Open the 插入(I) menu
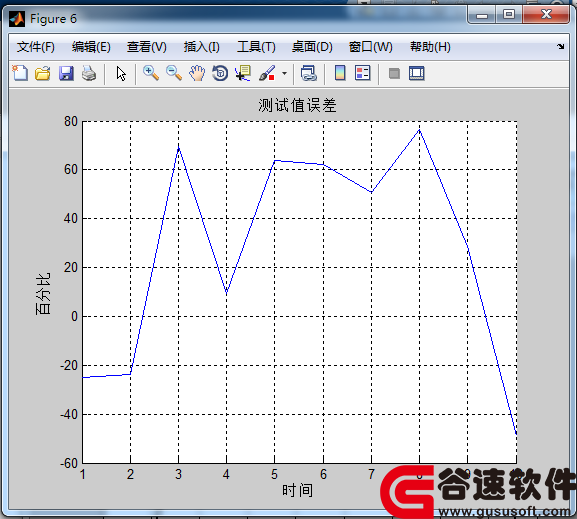Viewport: 577px width, 519px height. pos(202,47)
